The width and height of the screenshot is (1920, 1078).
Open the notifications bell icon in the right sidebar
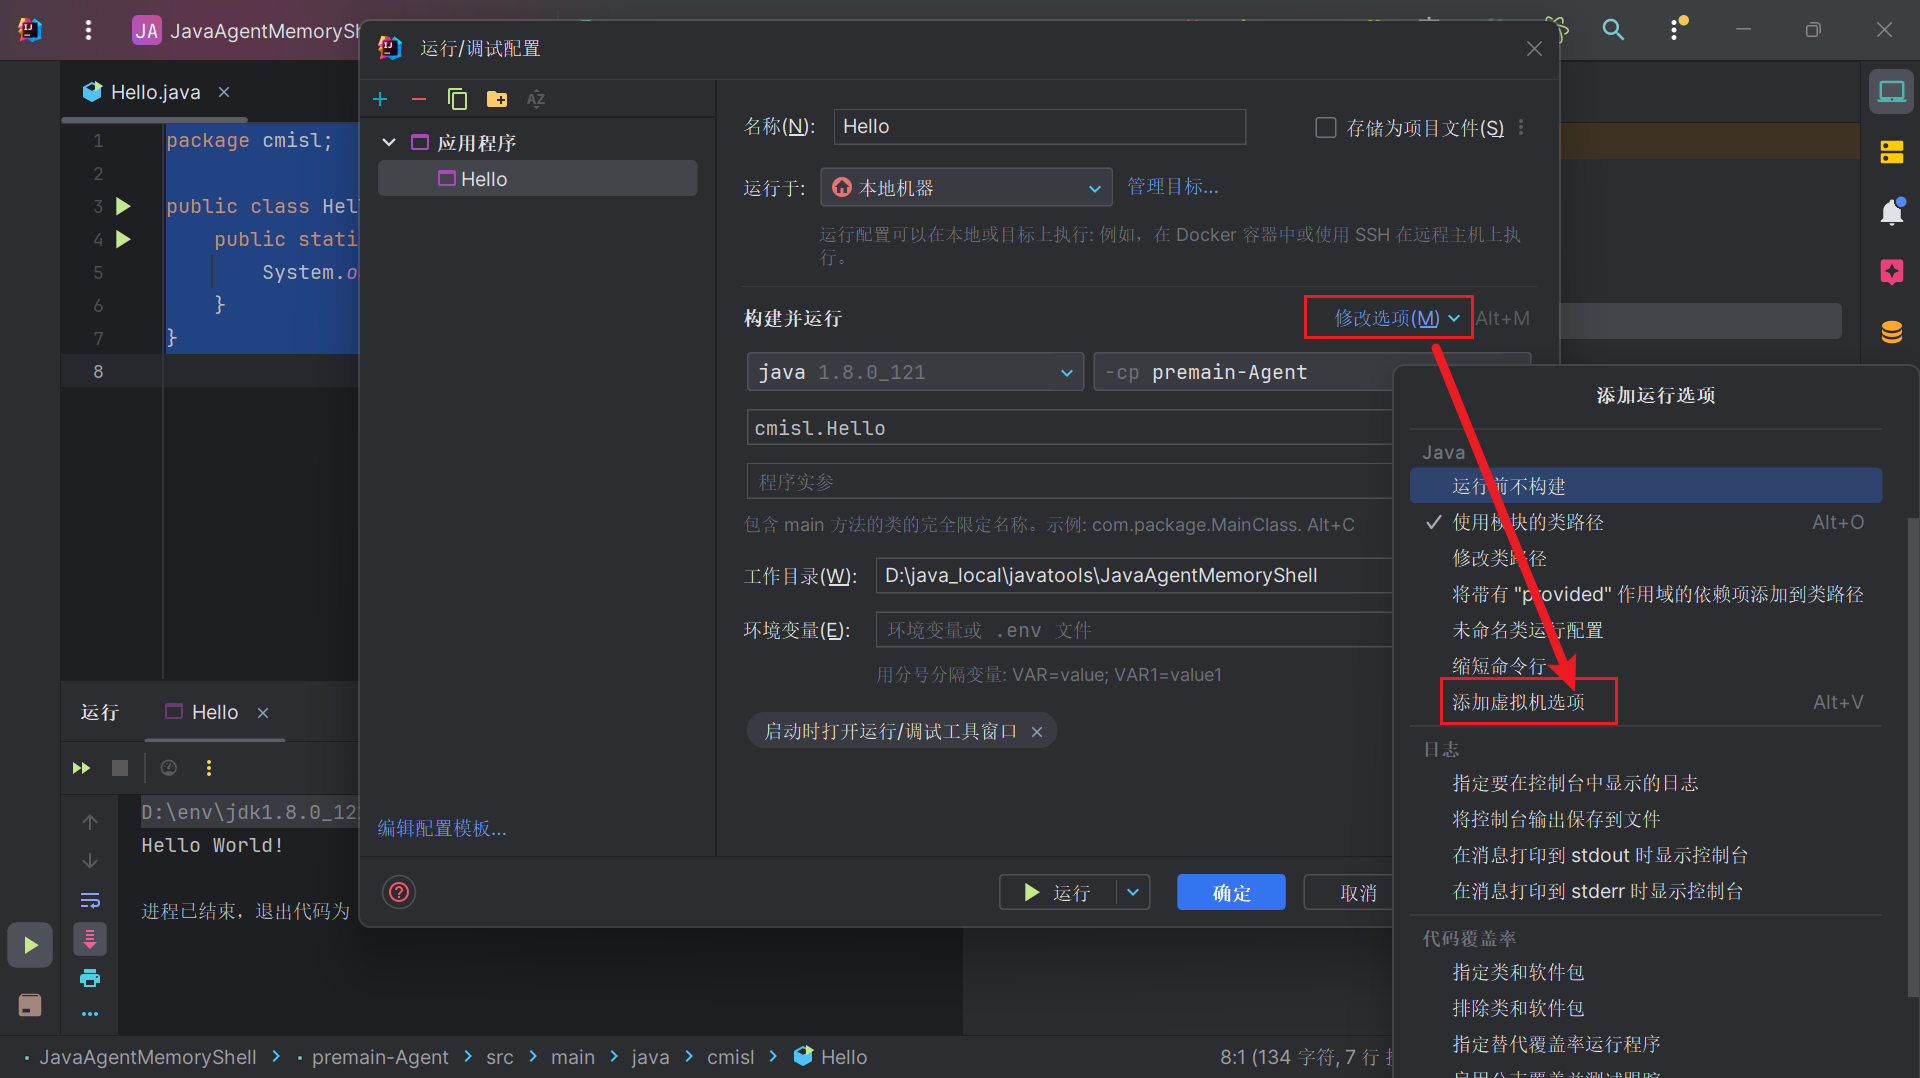pyautogui.click(x=1892, y=212)
